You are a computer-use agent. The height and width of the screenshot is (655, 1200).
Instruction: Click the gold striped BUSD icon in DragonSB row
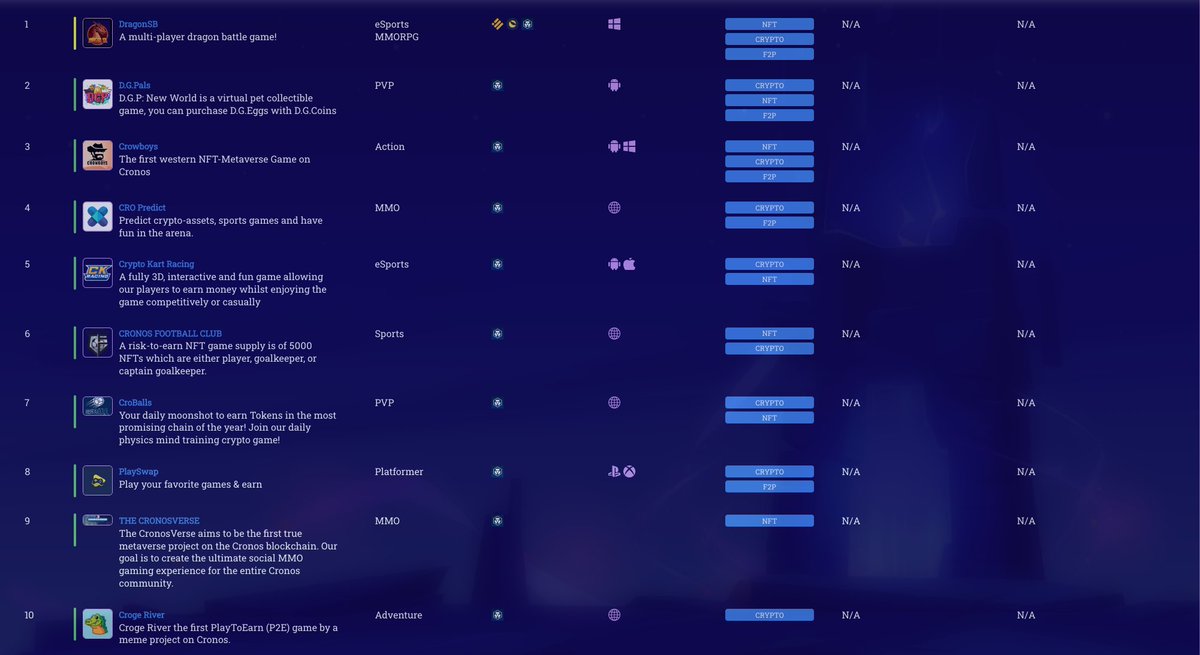tap(497, 23)
